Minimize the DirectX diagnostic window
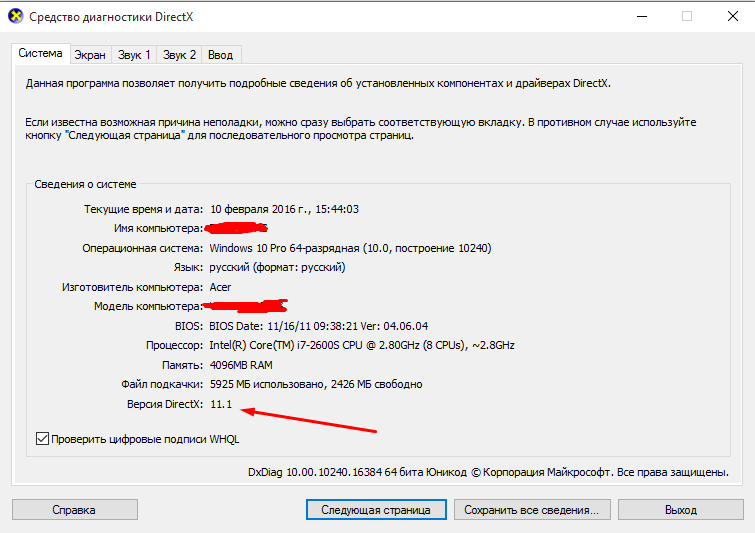 [x=639, y=17]
